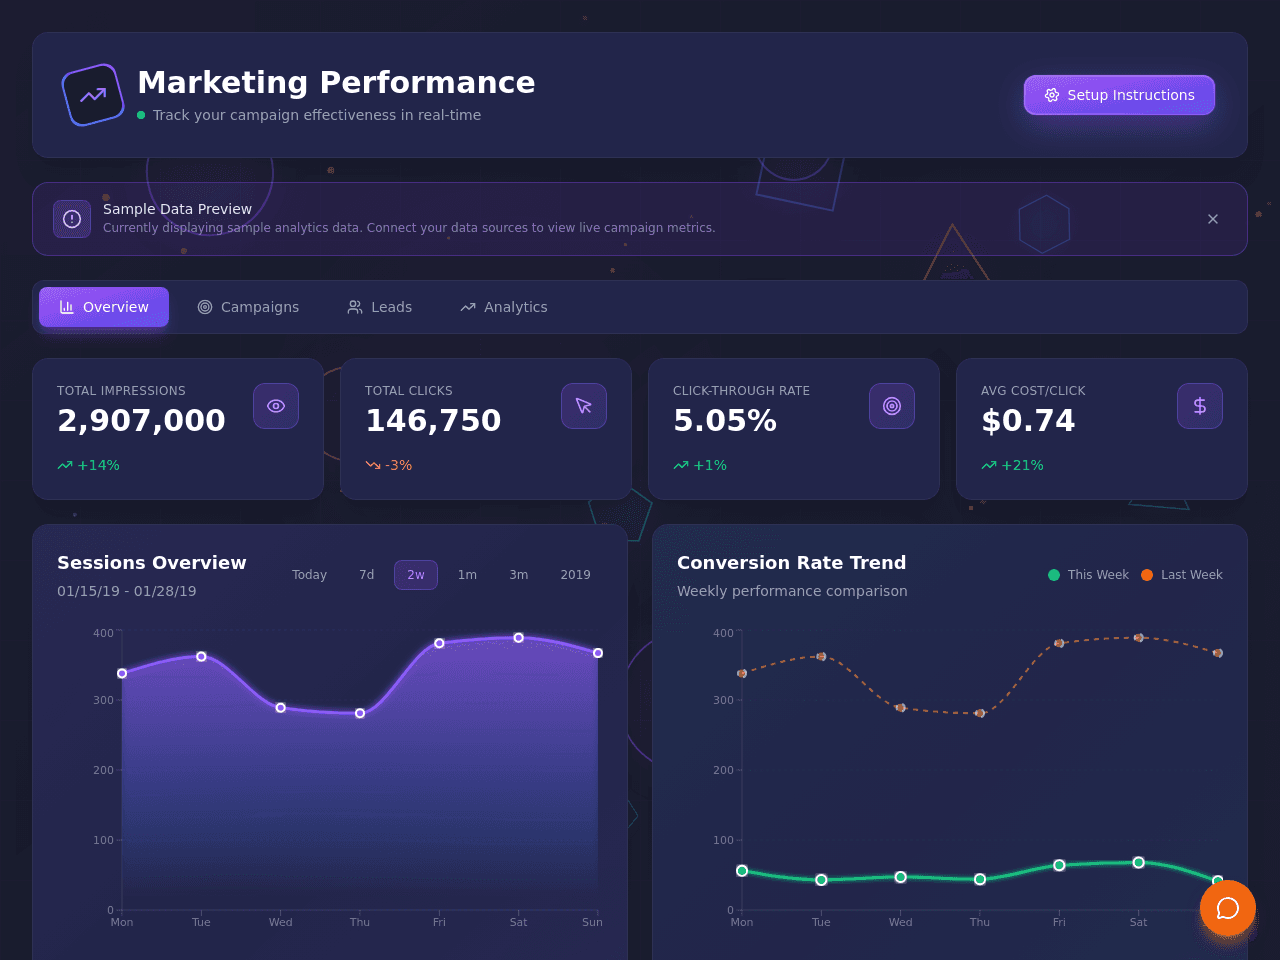Viewport: 1280px width, 960px height.
Task: Click the cursor icon on the Total Clicks card
Action: pos(584,406)
